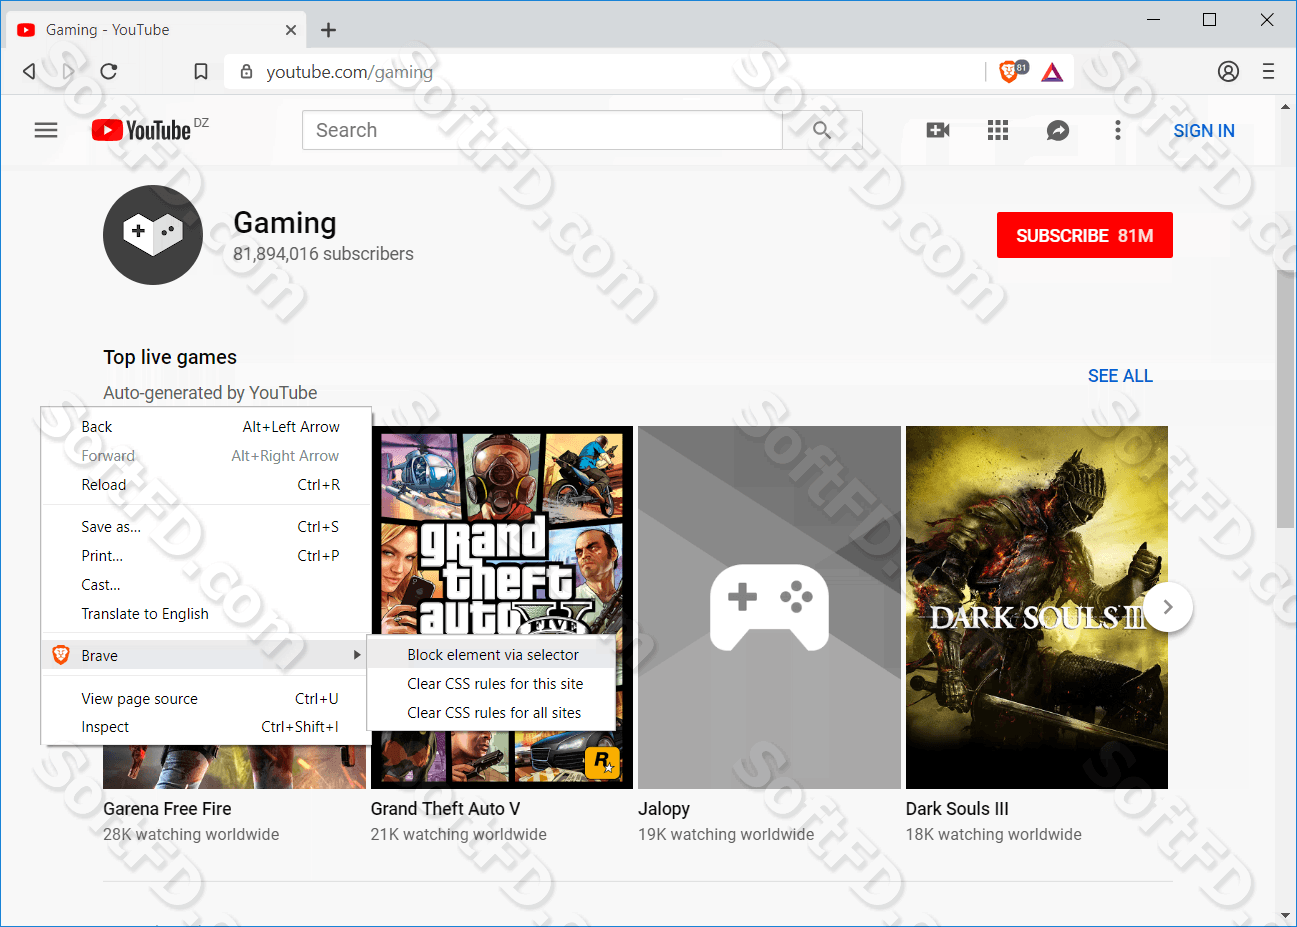The height and width of the screenshot is (927, 1297).
Task: Select the Gaming - YouTube browser tab
Action: tap(157, 30)
